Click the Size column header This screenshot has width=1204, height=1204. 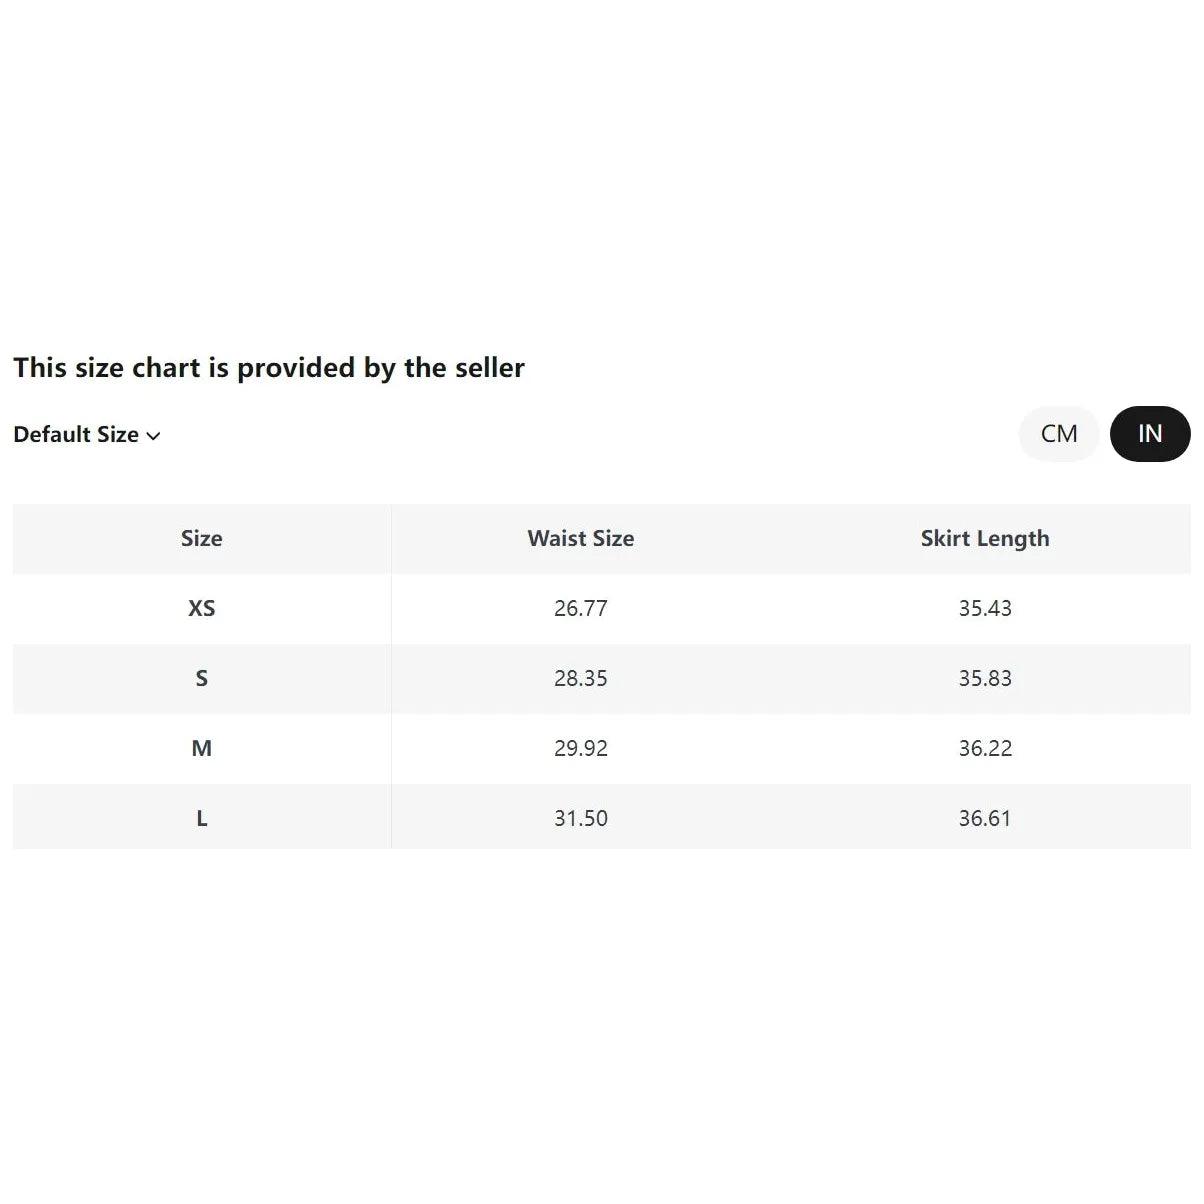tap(201, 538)
